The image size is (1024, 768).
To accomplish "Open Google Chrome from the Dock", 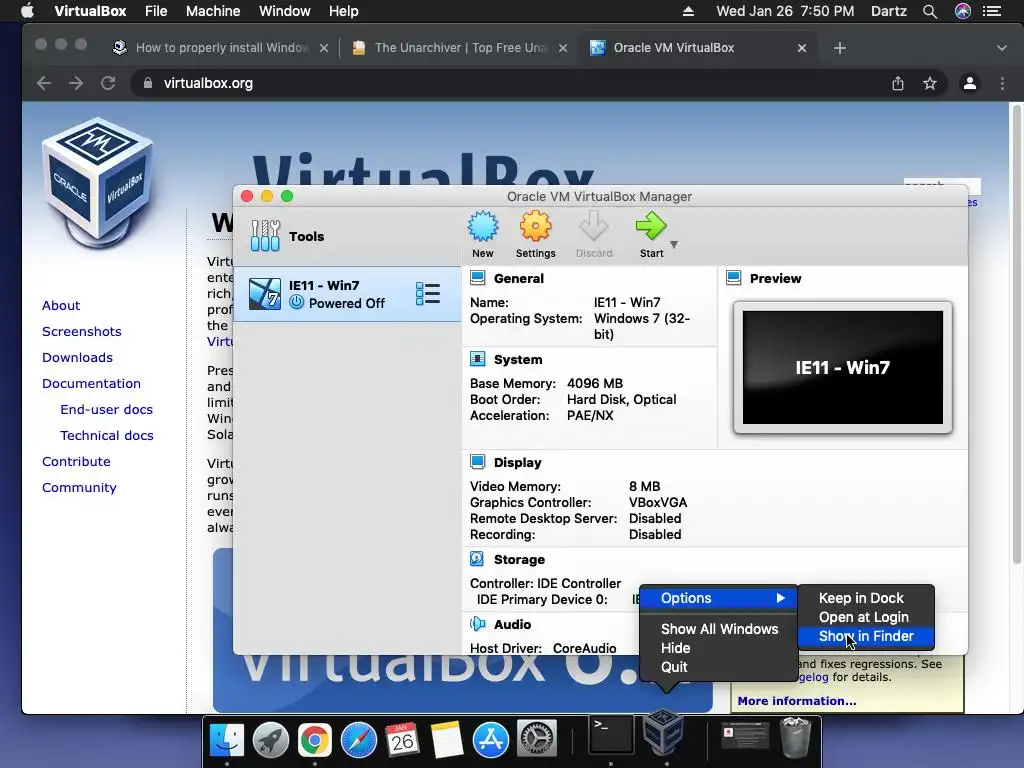I will tap(314, 740).
